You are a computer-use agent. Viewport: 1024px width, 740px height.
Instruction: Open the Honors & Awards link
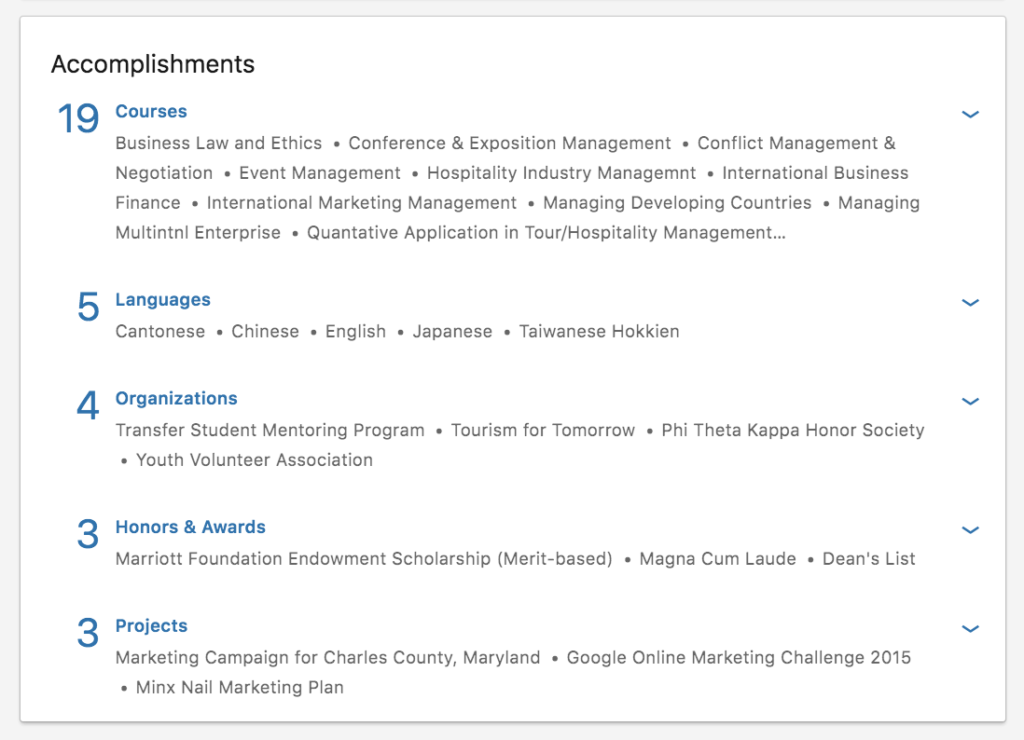(x=190, y=527)
